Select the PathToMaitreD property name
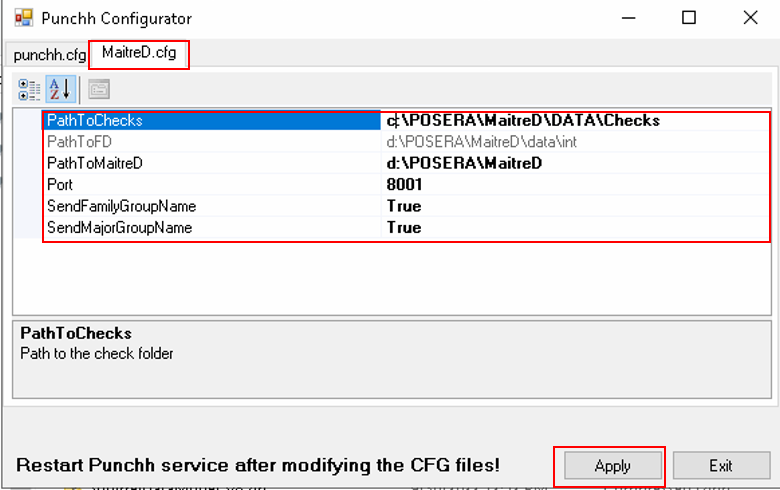The height and width of the screenshot is (490, 780). pyautogui.click(x=95, y=164)
